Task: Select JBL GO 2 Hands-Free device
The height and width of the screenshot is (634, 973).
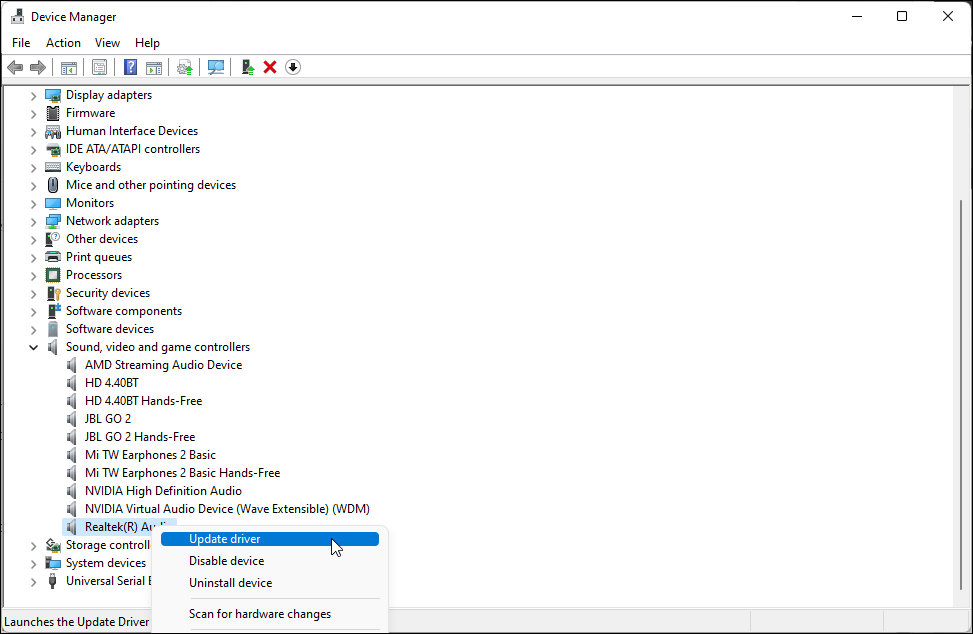Action: 140,437
